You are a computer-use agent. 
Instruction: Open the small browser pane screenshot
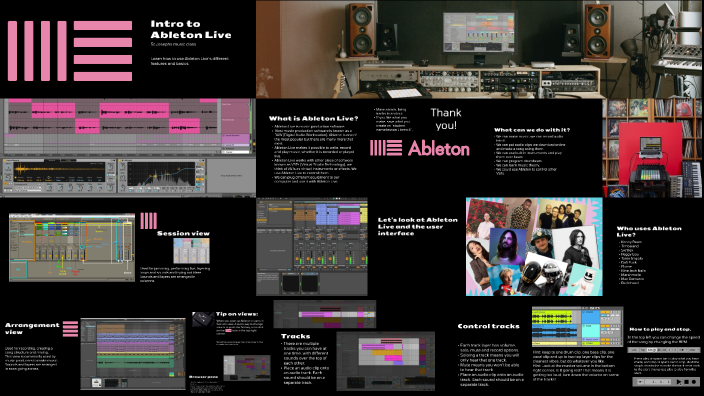[x=247, y=368]
